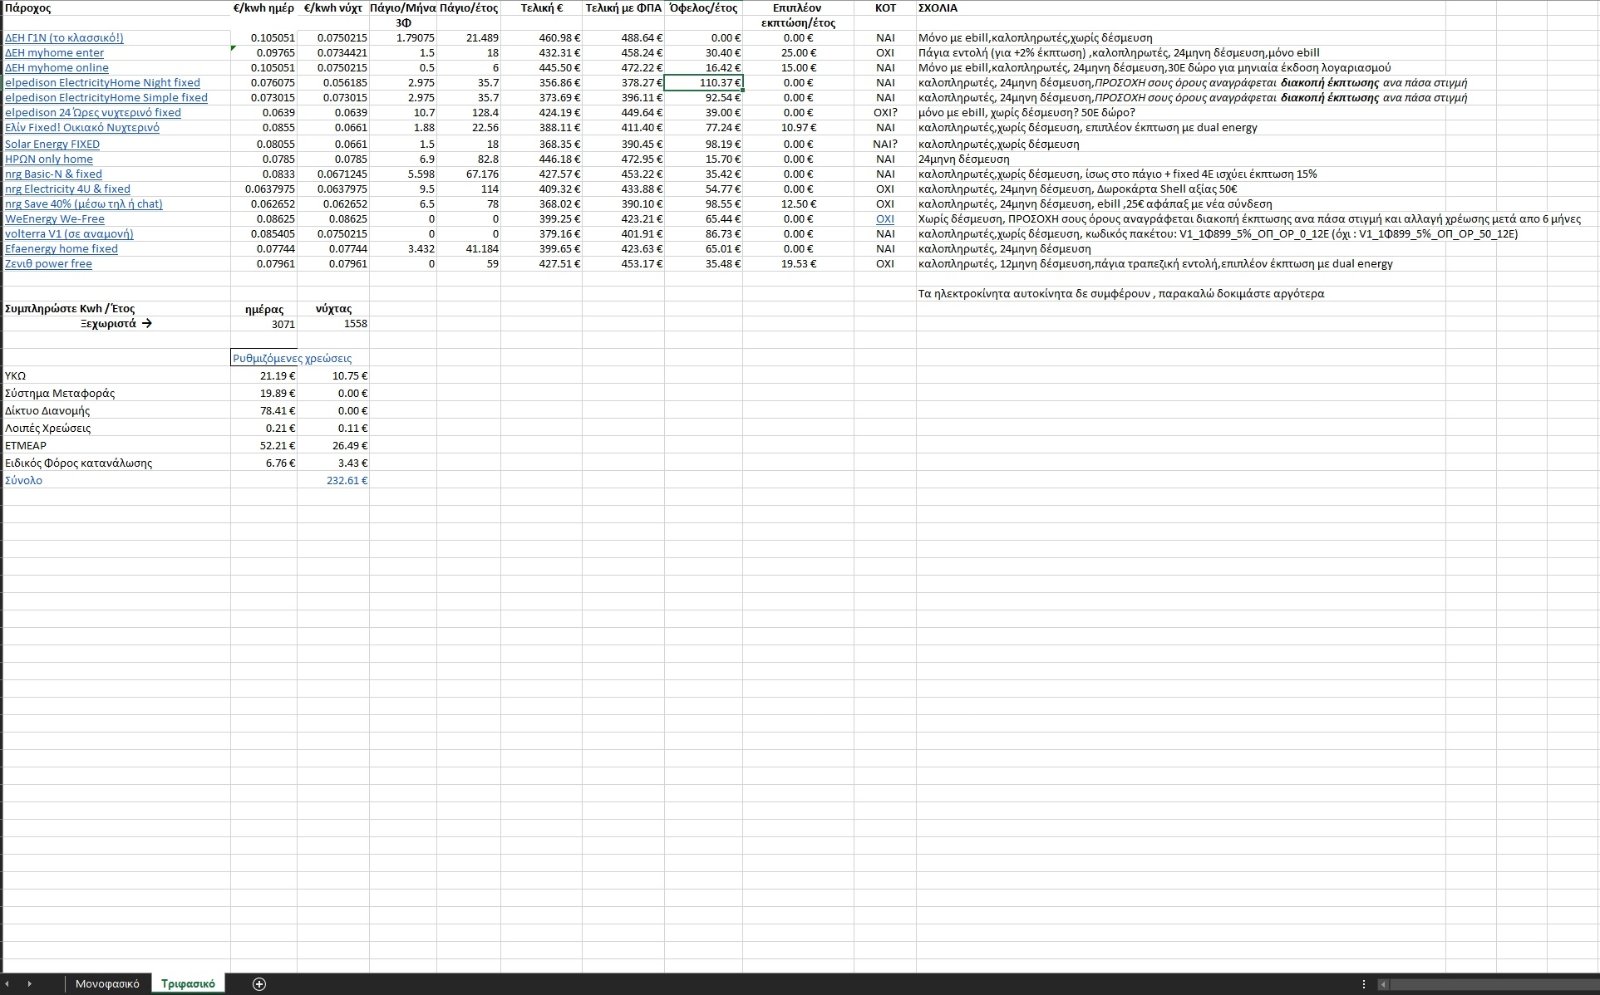Click the previous sheet navigation arrow
The width and height of the screenshot is (1600, 995).
(9, 984)
